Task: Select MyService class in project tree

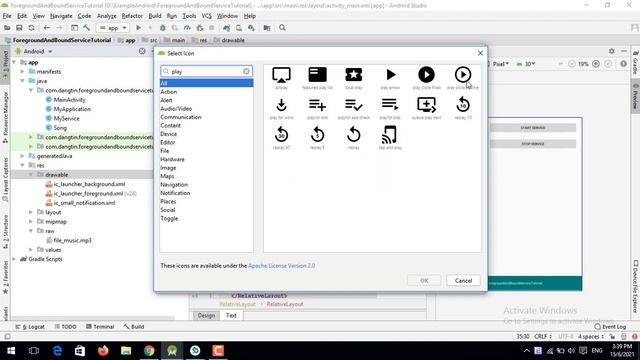Action: (67, 118)
